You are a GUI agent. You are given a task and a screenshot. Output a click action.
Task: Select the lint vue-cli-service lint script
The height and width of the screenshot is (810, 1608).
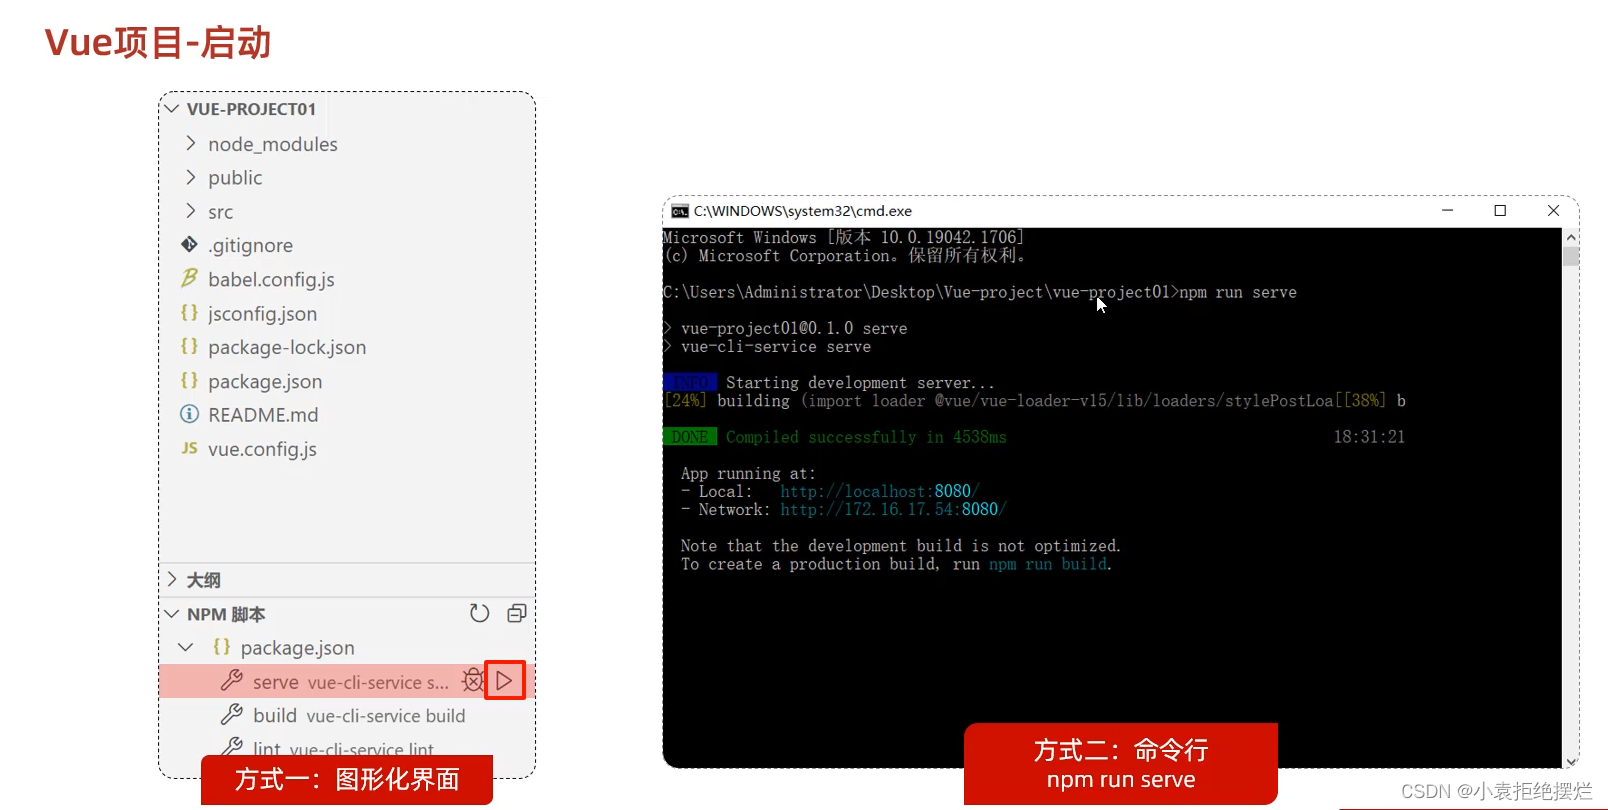(x=347, y=748)
